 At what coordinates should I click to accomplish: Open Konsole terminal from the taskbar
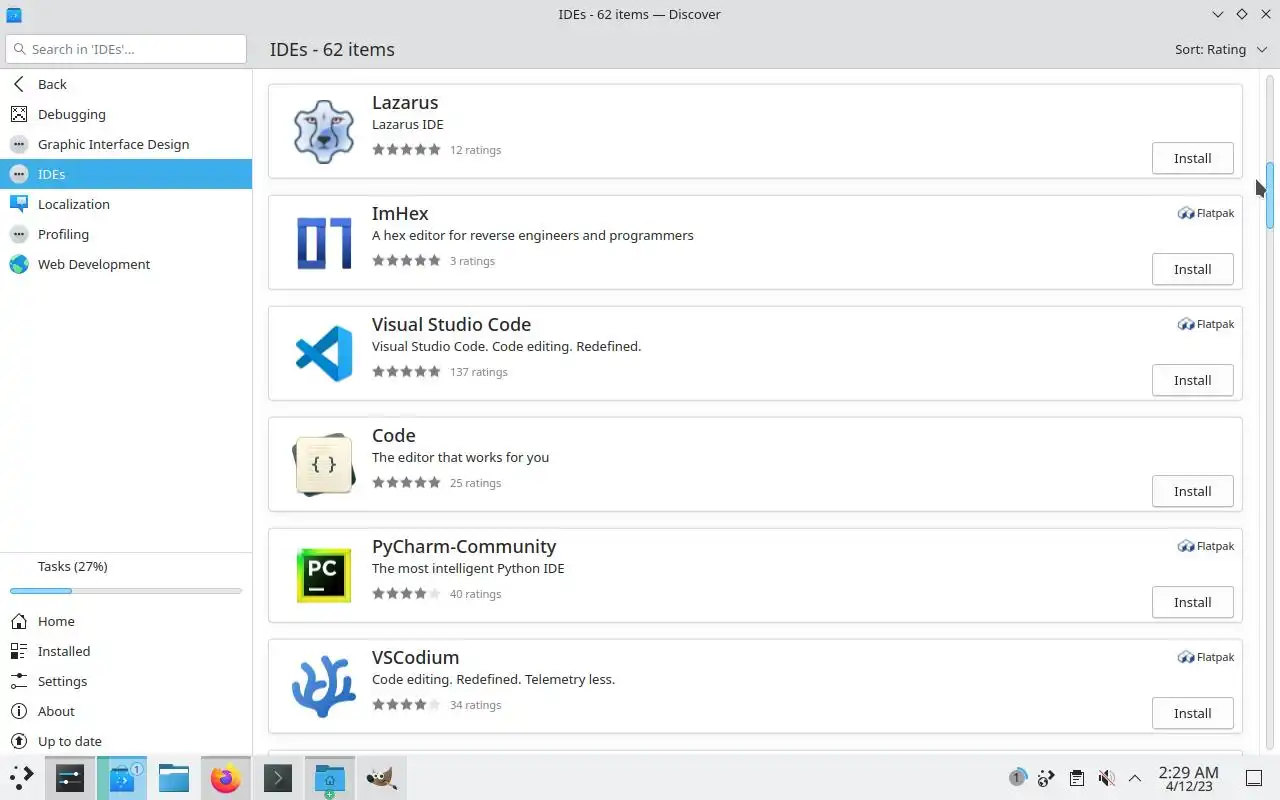point(277,777)
